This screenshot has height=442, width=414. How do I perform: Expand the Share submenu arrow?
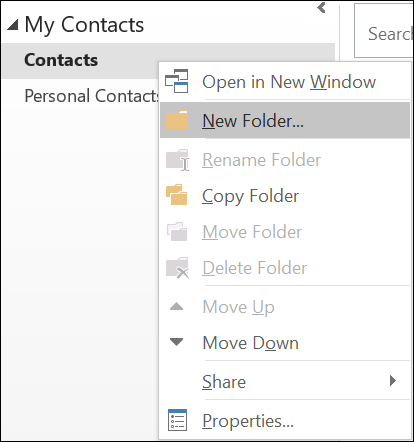(393, 380)
